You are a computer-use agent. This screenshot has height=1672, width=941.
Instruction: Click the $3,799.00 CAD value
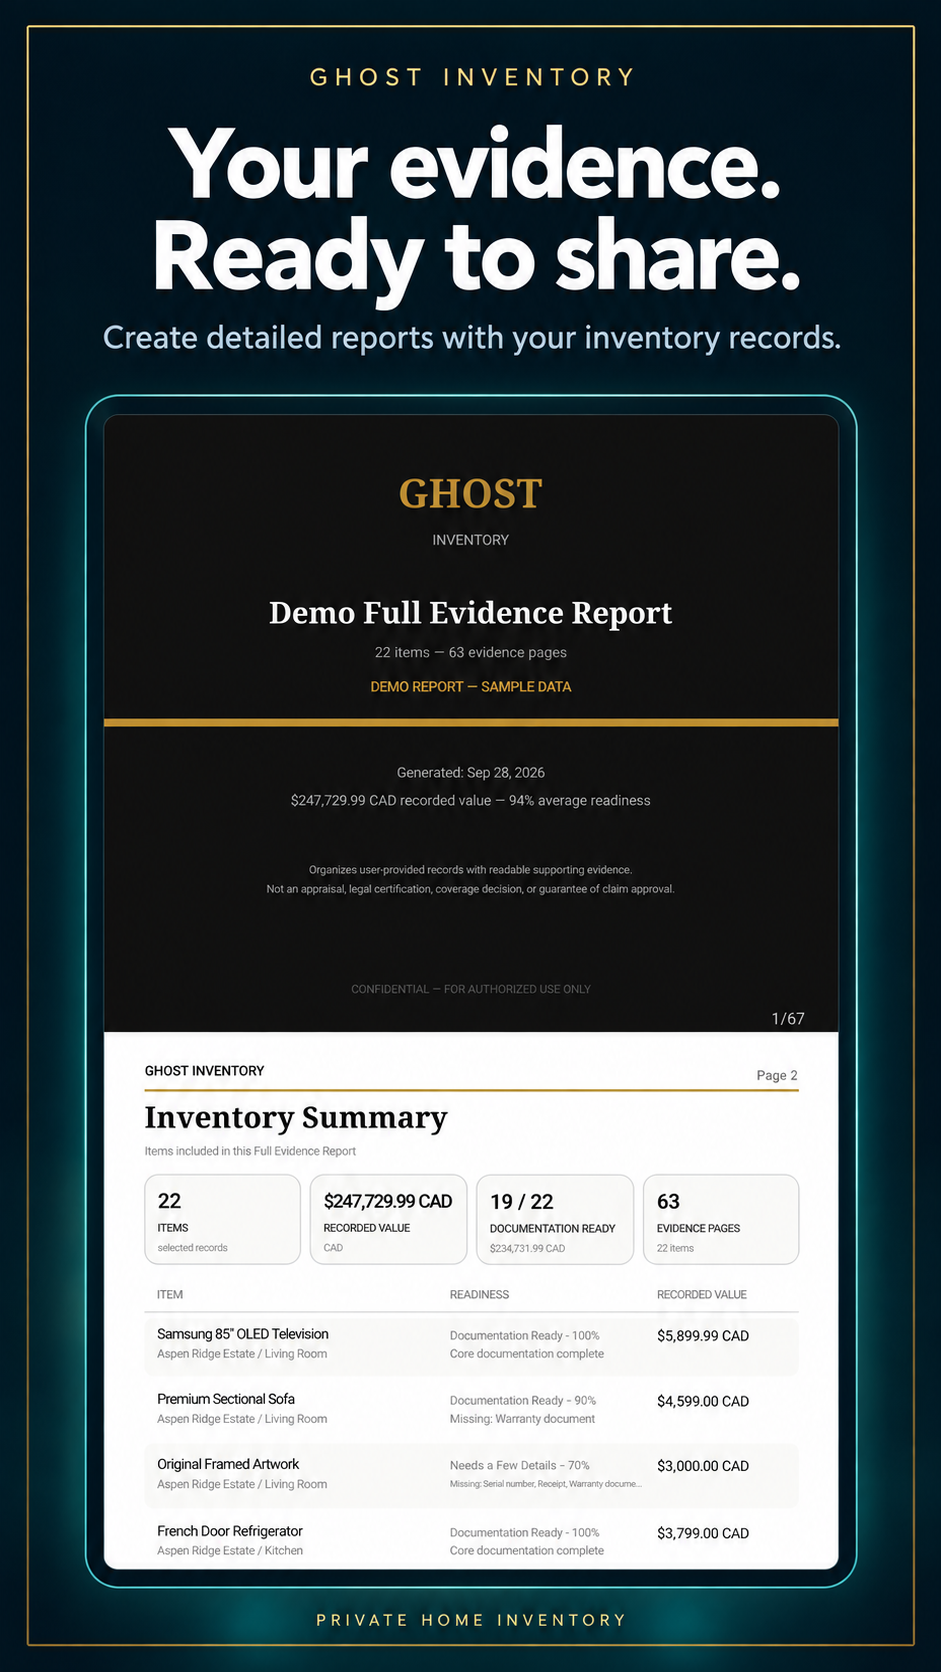pos(703,1533)
